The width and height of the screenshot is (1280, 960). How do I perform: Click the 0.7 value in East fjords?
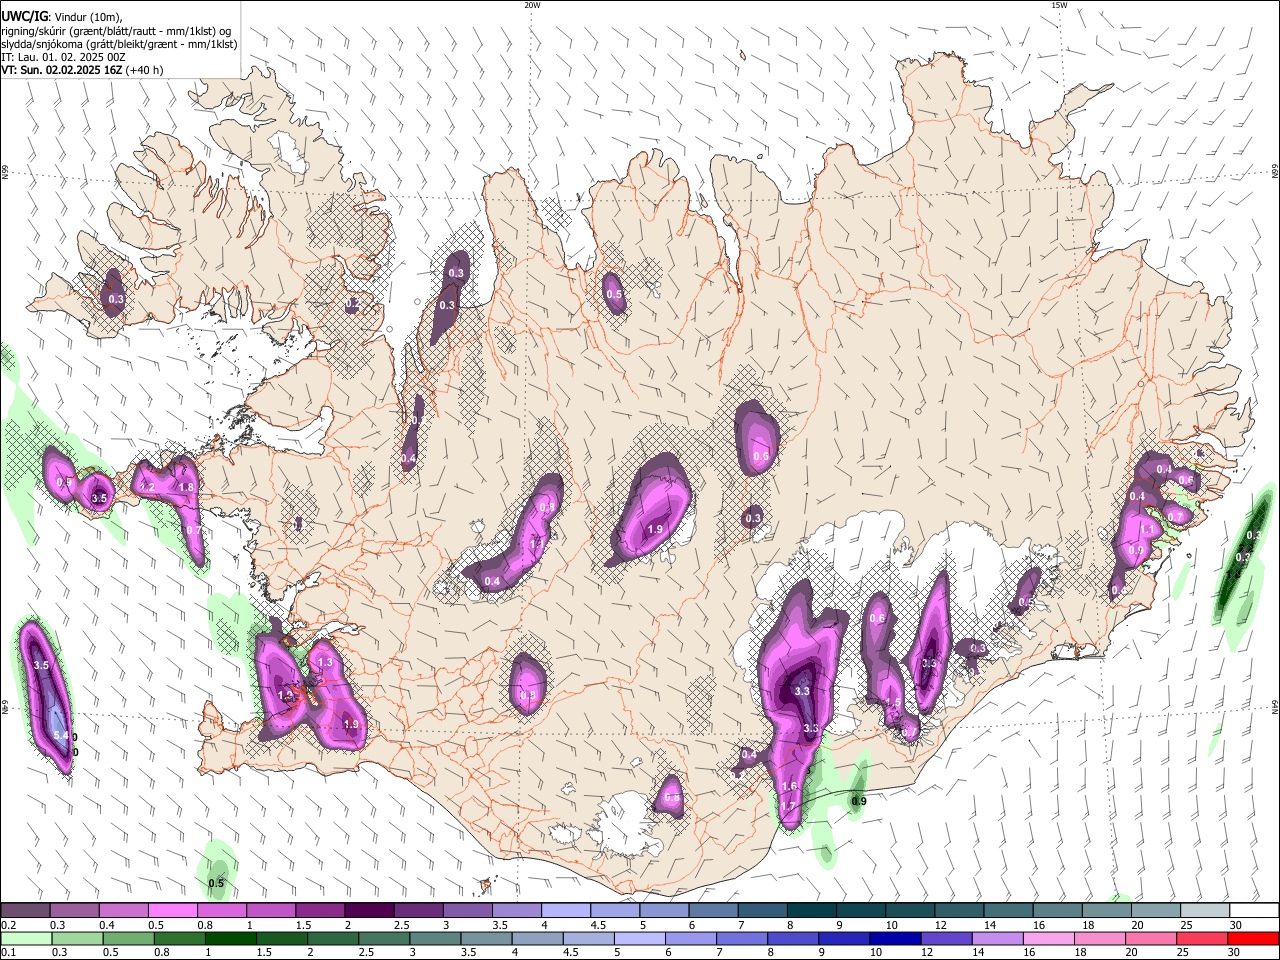pyautogui.click(x=1176, y=517)
